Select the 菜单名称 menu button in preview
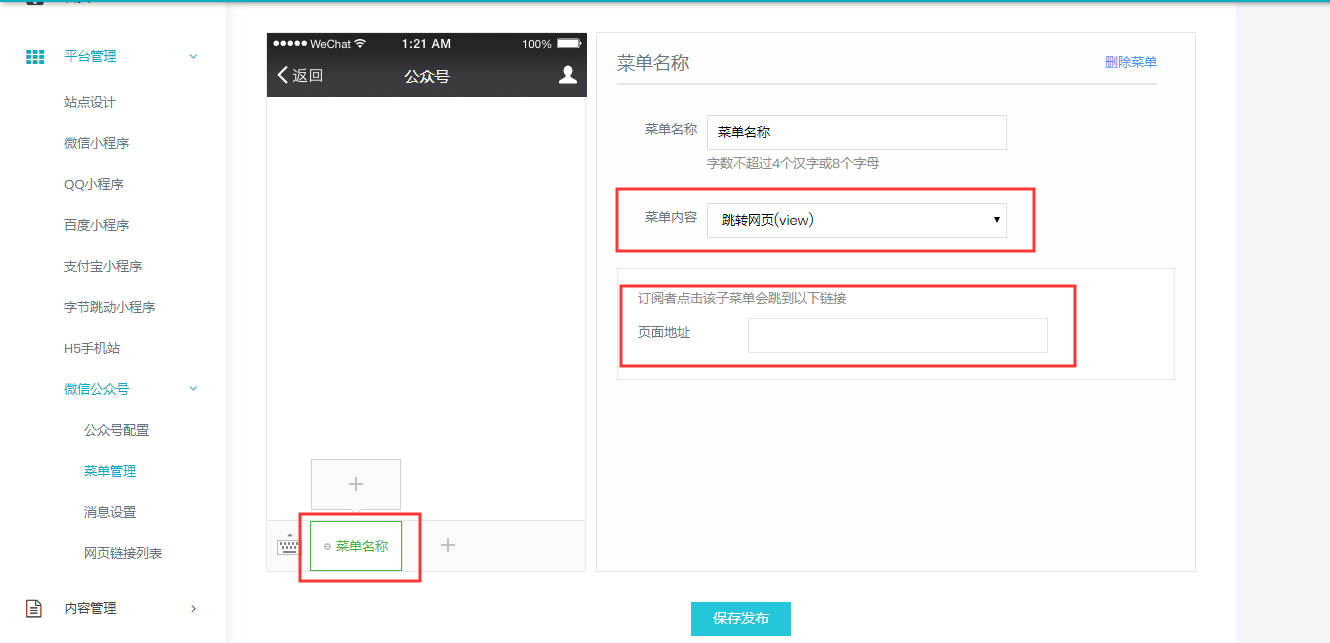This screenshot has width=1330, height=643. pyautogui.click(x=356, y=546)
